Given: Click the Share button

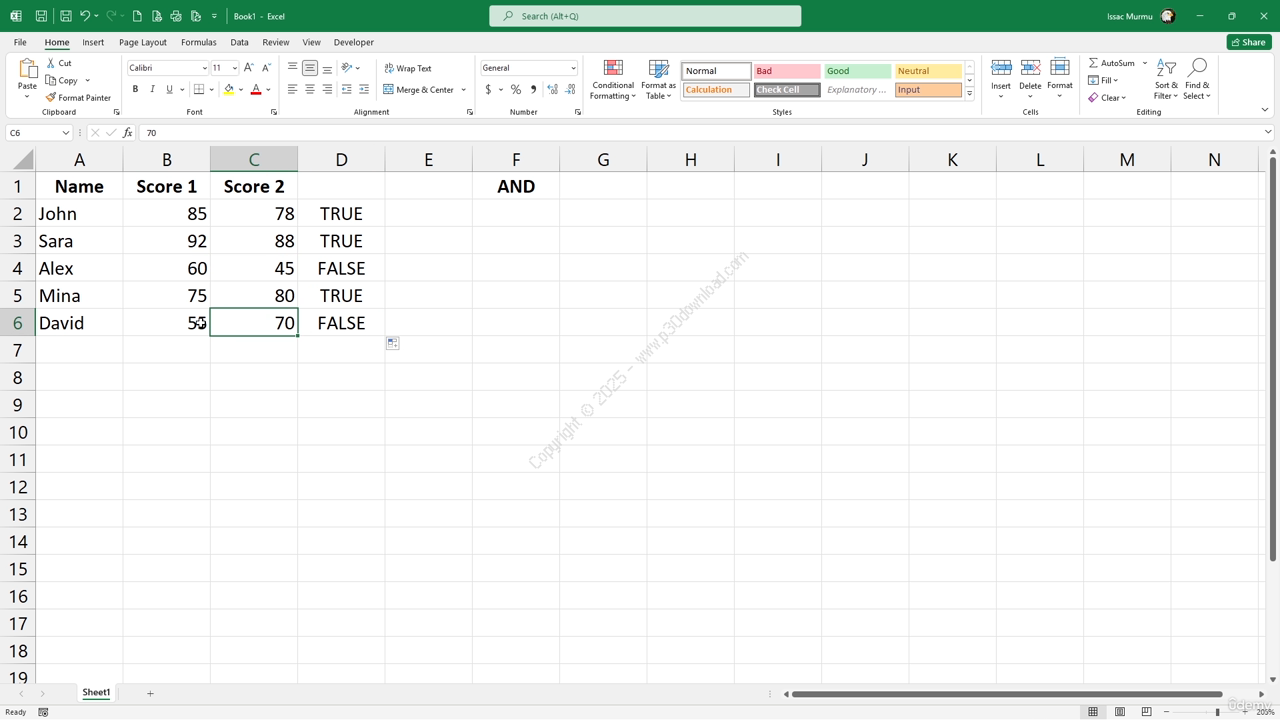Looking at the screenshot, I should point(1249,42).
